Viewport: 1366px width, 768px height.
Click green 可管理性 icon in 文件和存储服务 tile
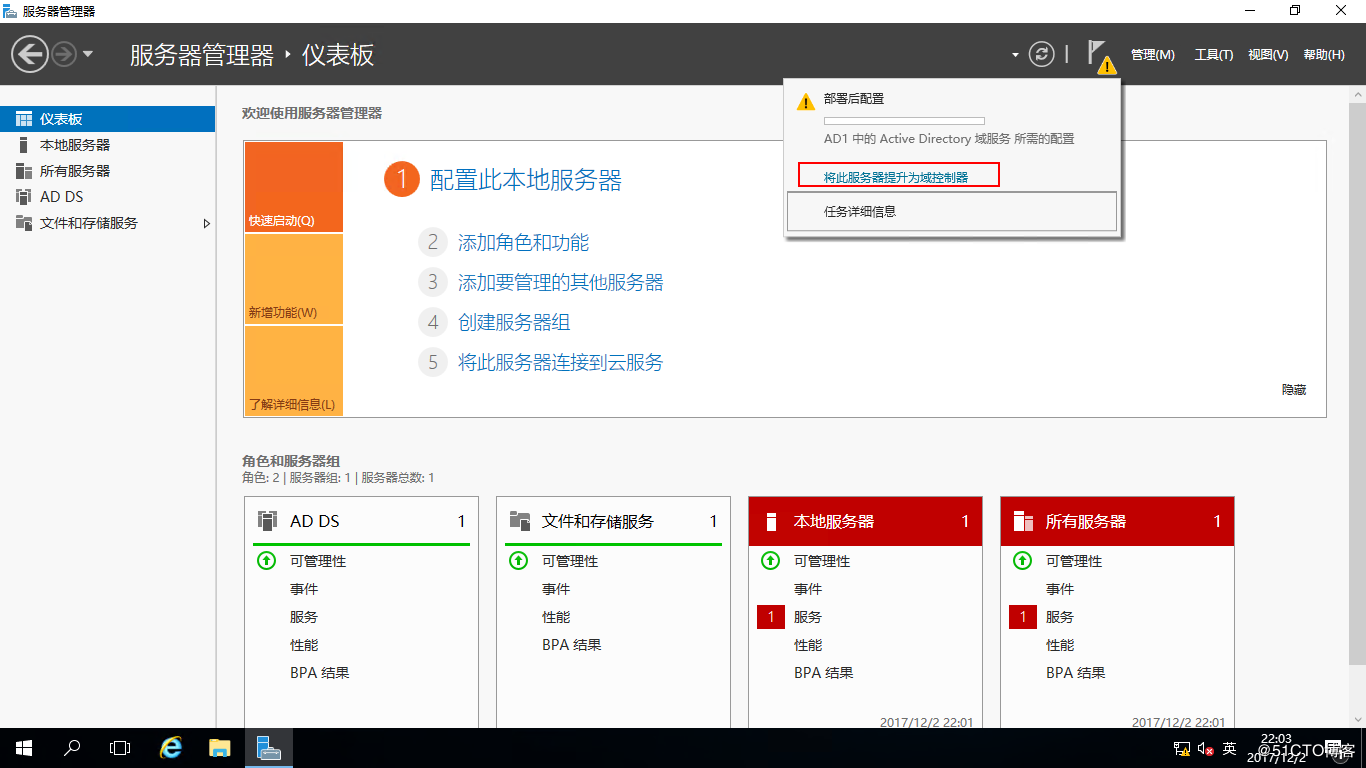point(518,561)
